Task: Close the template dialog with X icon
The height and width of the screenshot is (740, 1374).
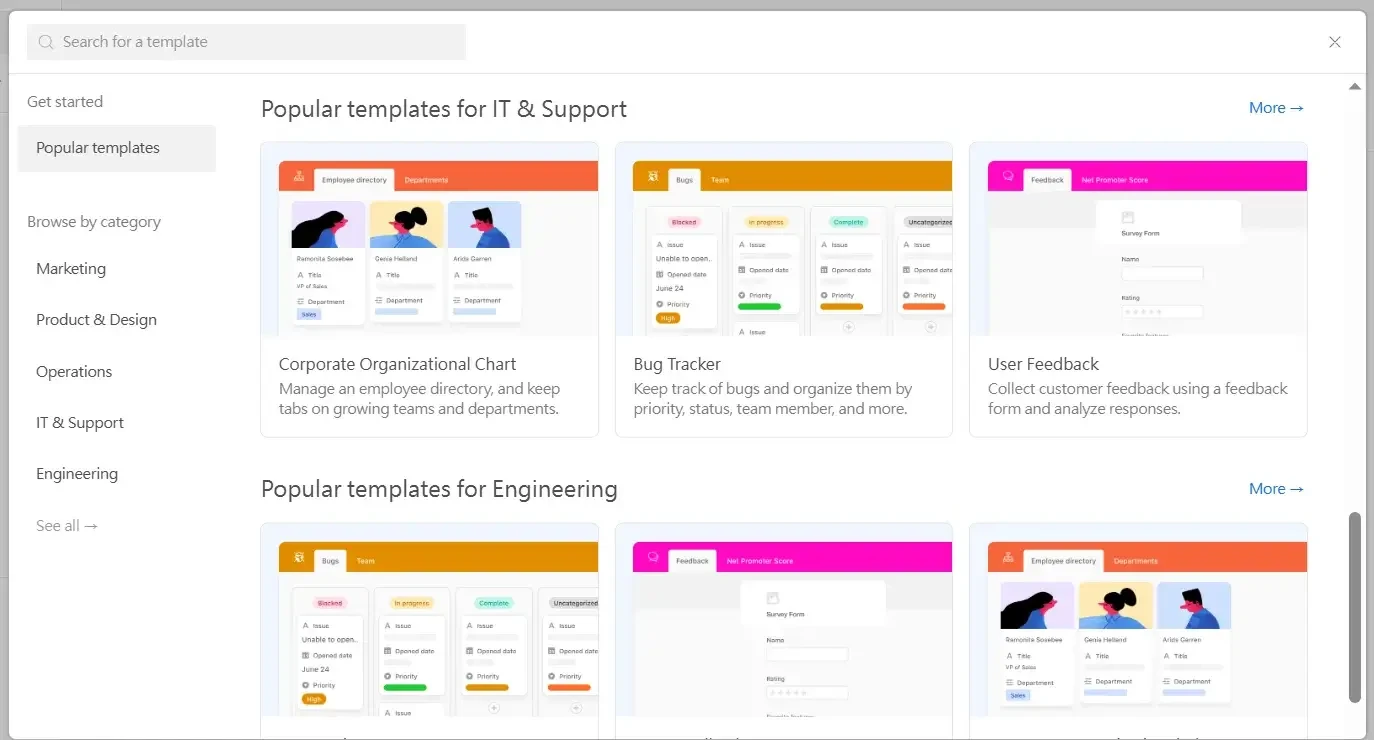Action: point(1334,42)
